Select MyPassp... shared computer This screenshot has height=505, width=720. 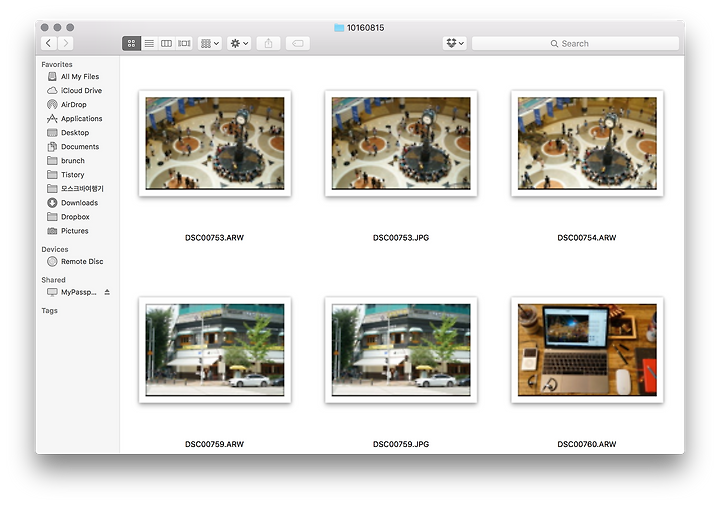coord(78,292)
